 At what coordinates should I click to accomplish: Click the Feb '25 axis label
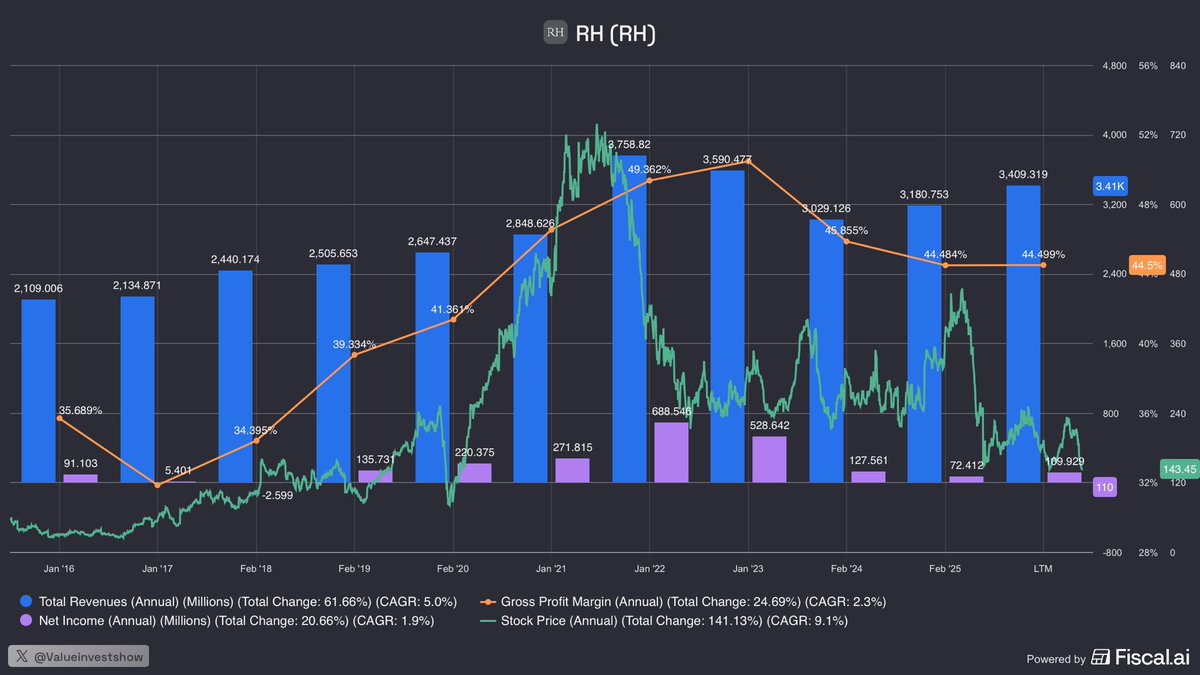[945, 568]
